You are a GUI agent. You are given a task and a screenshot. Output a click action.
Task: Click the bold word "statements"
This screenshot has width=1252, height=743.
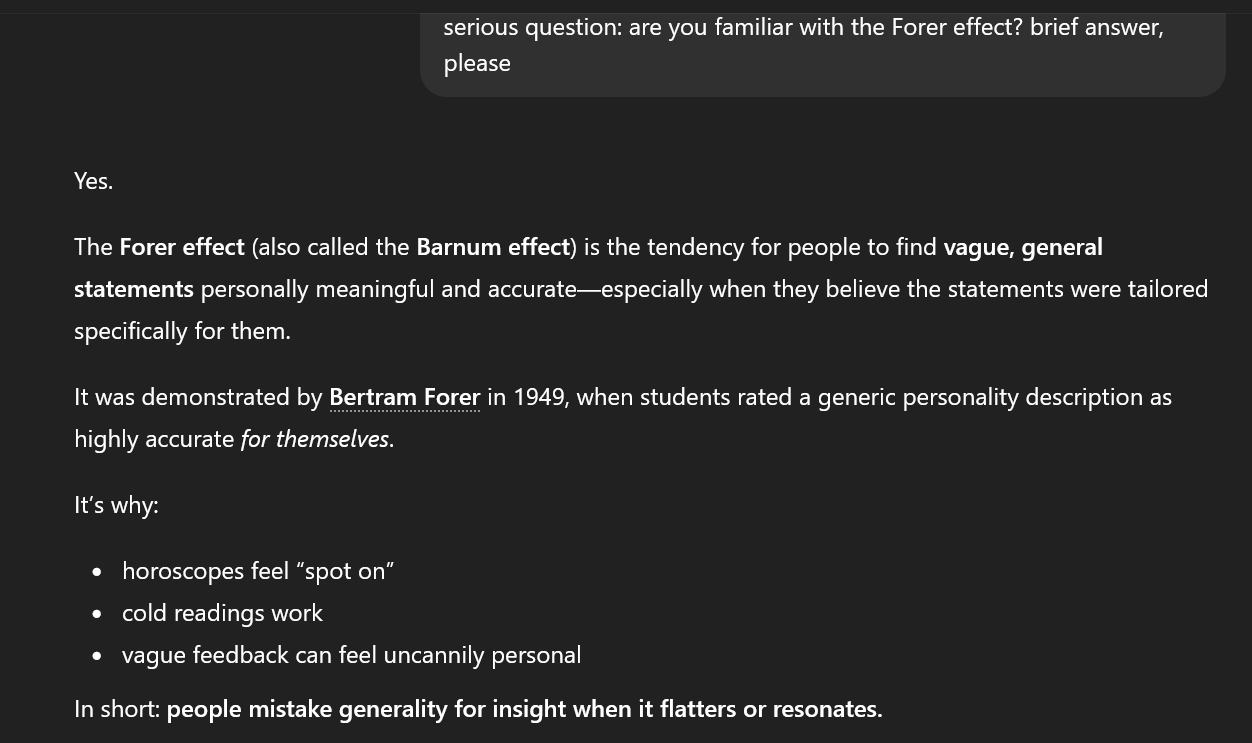pos(134,289)
